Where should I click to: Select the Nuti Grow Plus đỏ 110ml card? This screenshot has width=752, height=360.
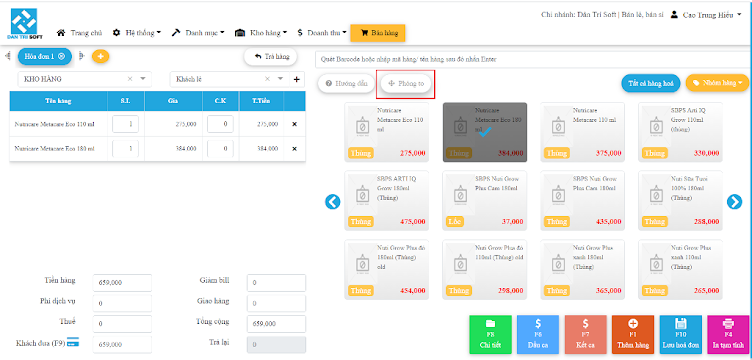[x=484, y=269]
